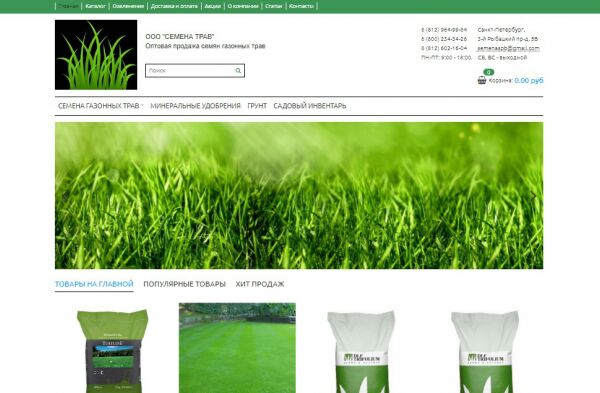Open Статьи in the top menu
The image size is (600, 393).
(x=273, y=6)
